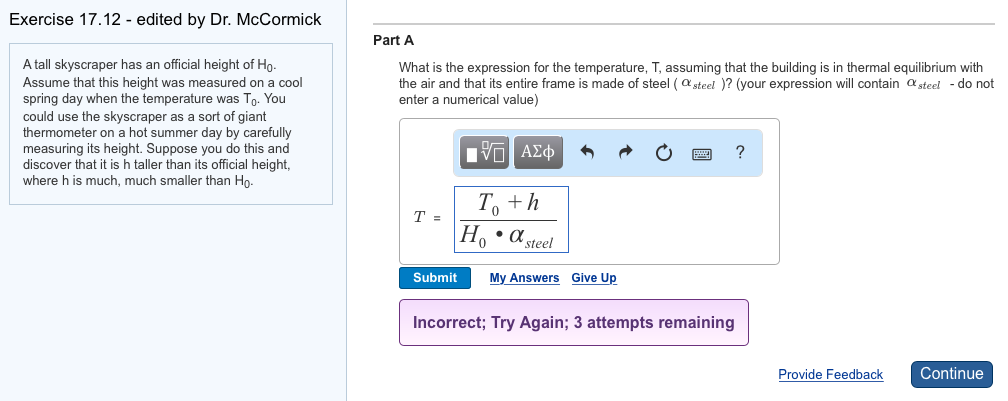Open the math templates (fraction/root) palette
The image size is (1008, 401).
486,152
